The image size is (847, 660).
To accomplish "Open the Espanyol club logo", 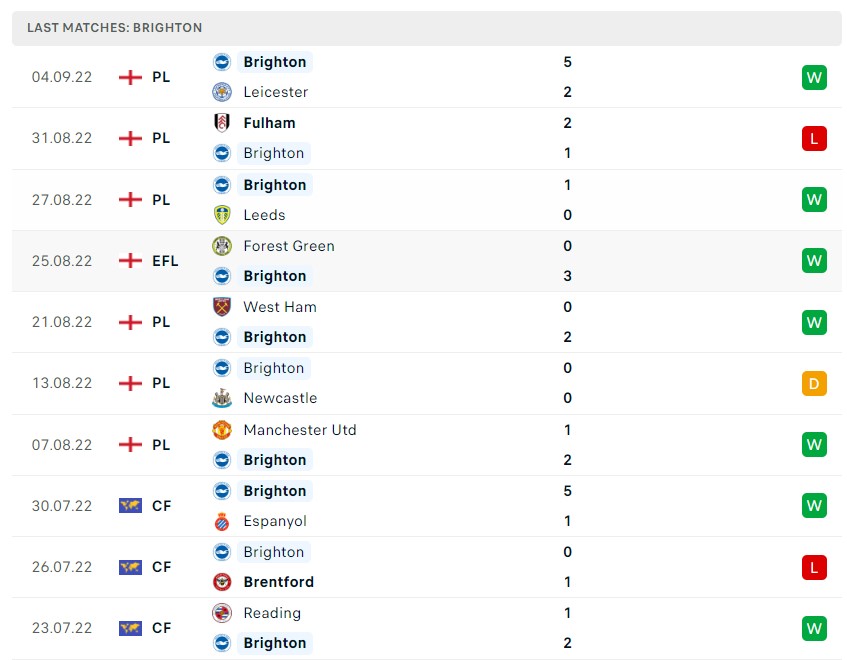I will click(224, 521).
